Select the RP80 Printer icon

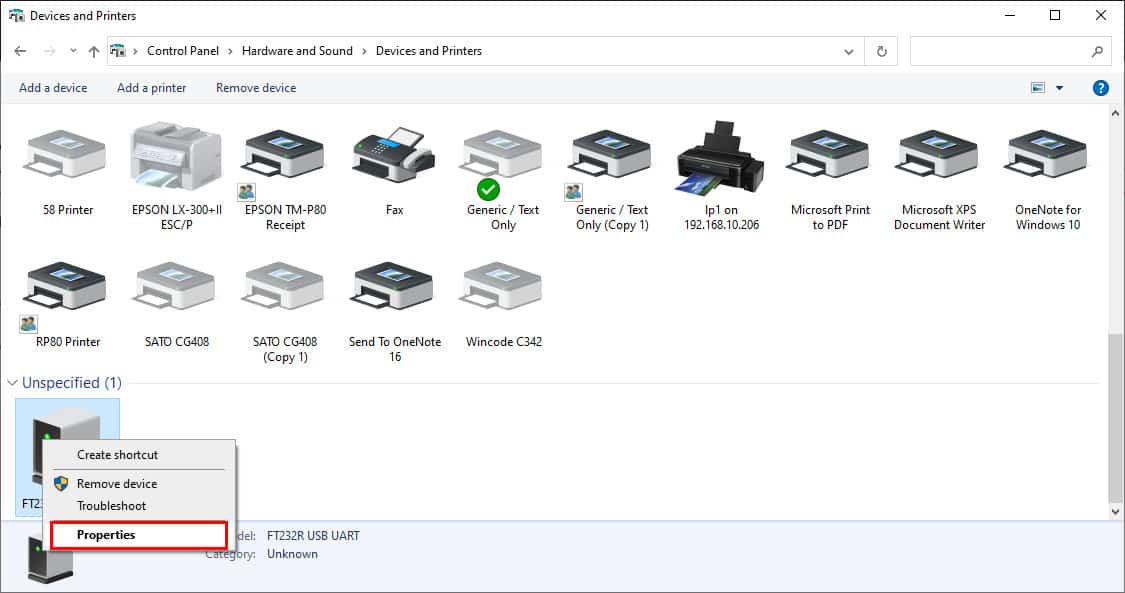[67, 285]
